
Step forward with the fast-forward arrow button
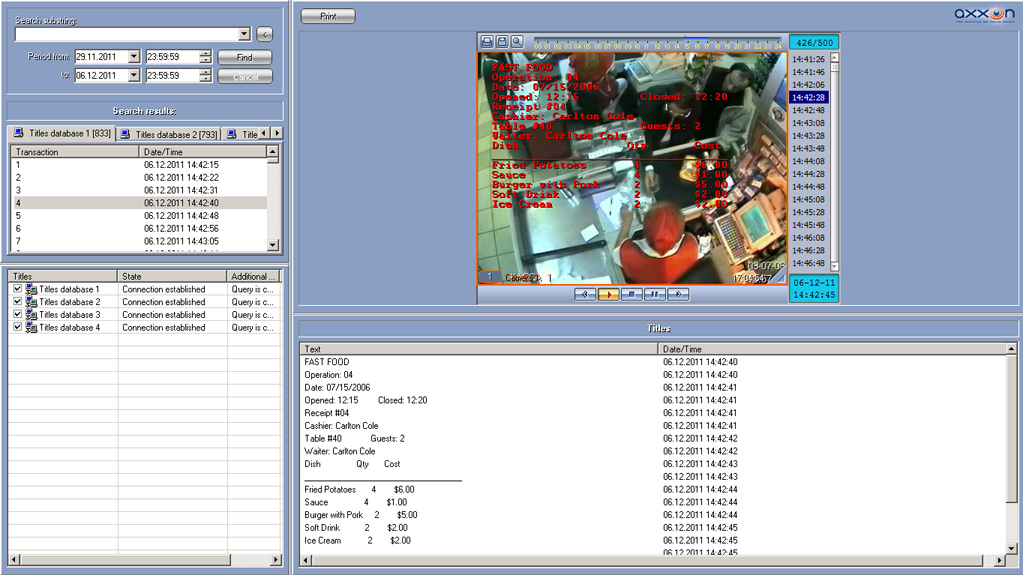pyautogui.click(x=678, y=294)
